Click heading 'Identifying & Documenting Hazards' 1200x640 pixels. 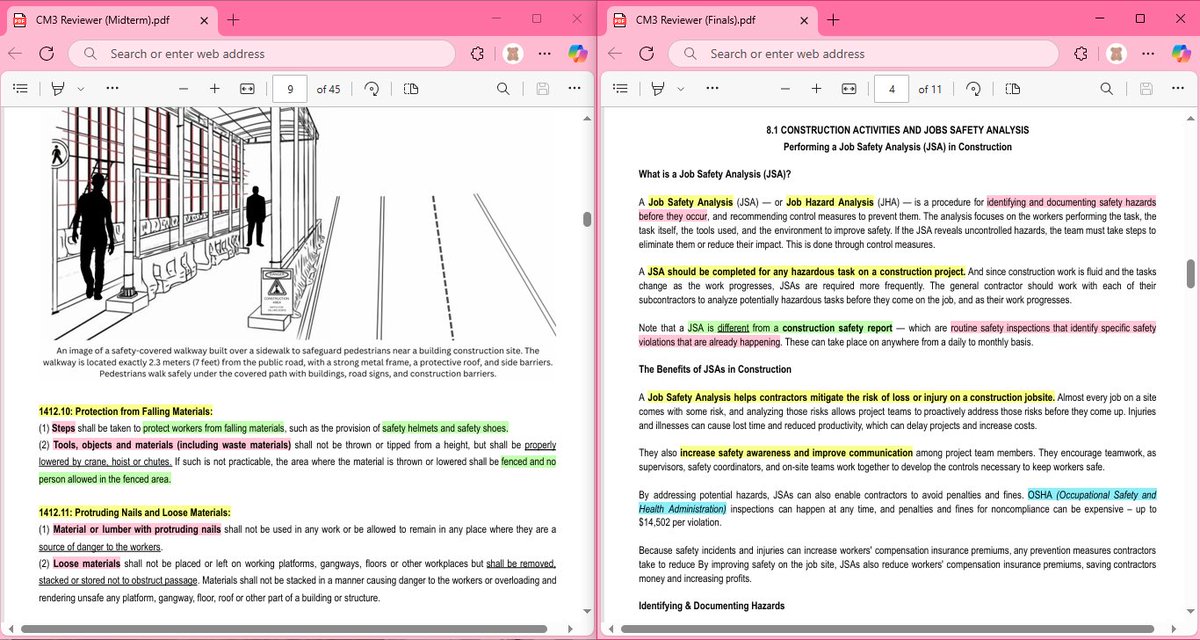click(711, 606)
